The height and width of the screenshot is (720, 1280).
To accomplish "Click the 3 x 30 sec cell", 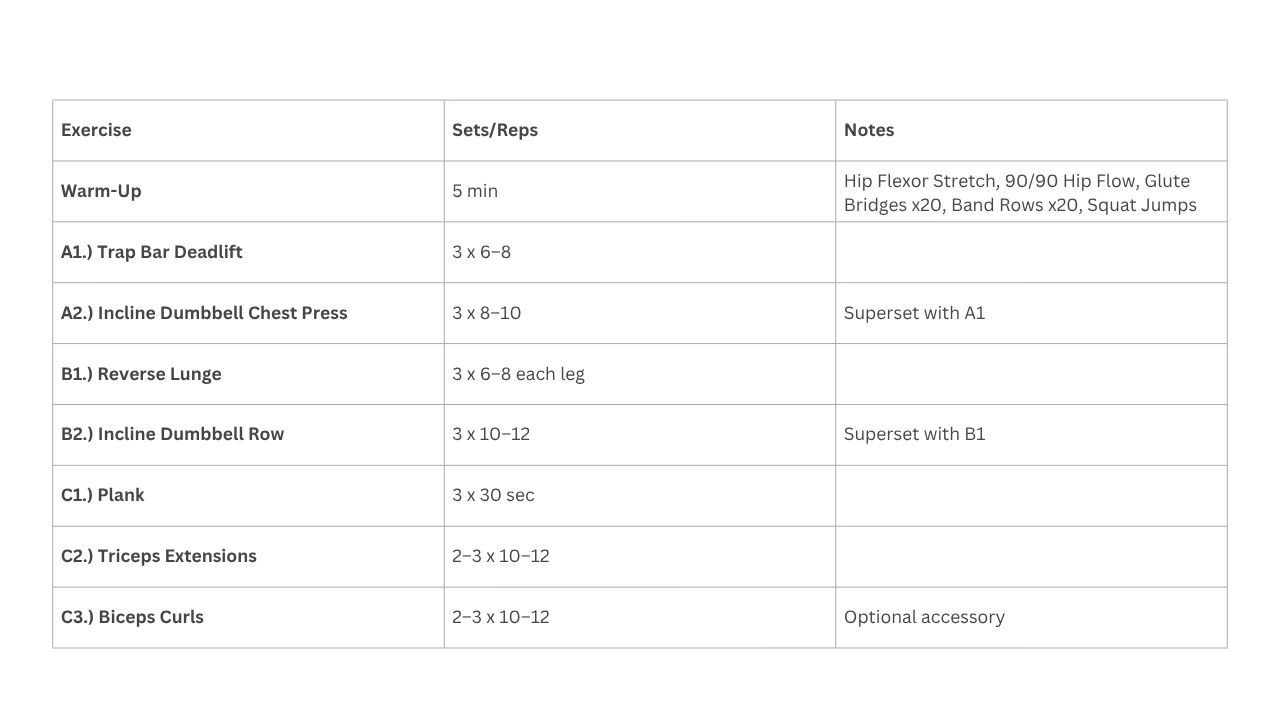I will pos(493,495).
